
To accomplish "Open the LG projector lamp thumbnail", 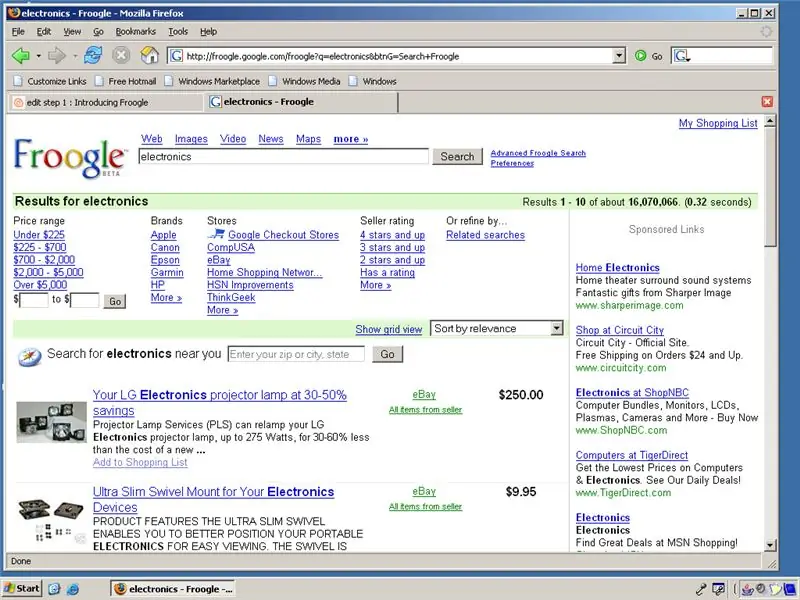I will (52, 422).
